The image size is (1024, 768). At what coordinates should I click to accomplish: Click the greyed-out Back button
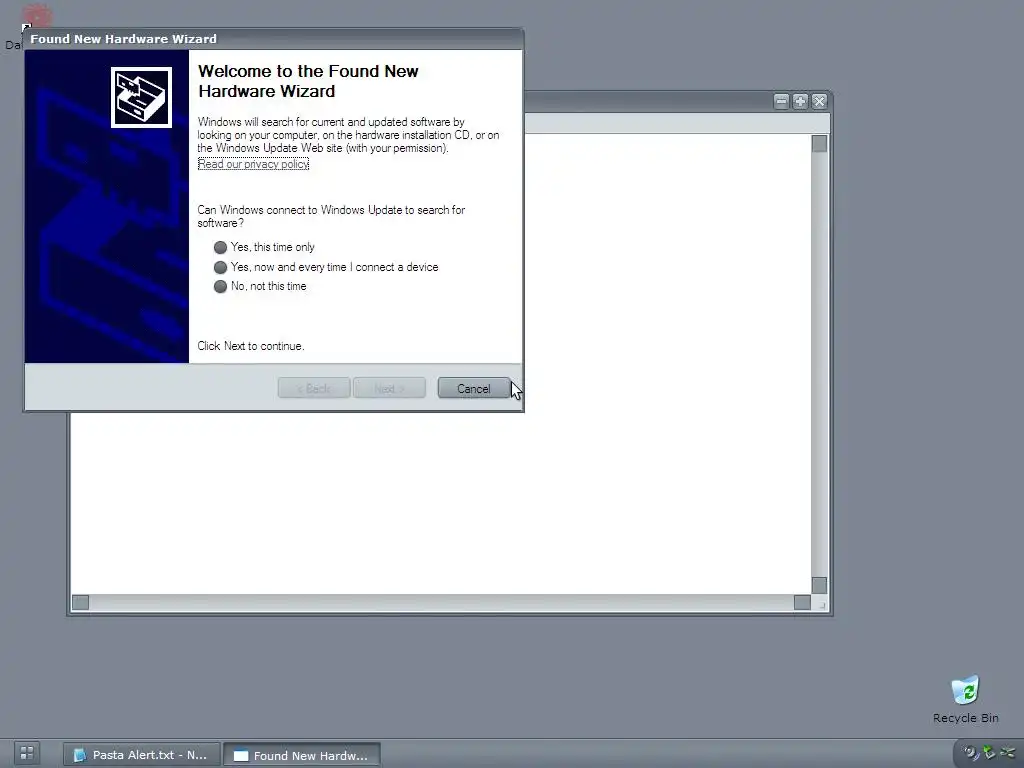pos(314,388)
